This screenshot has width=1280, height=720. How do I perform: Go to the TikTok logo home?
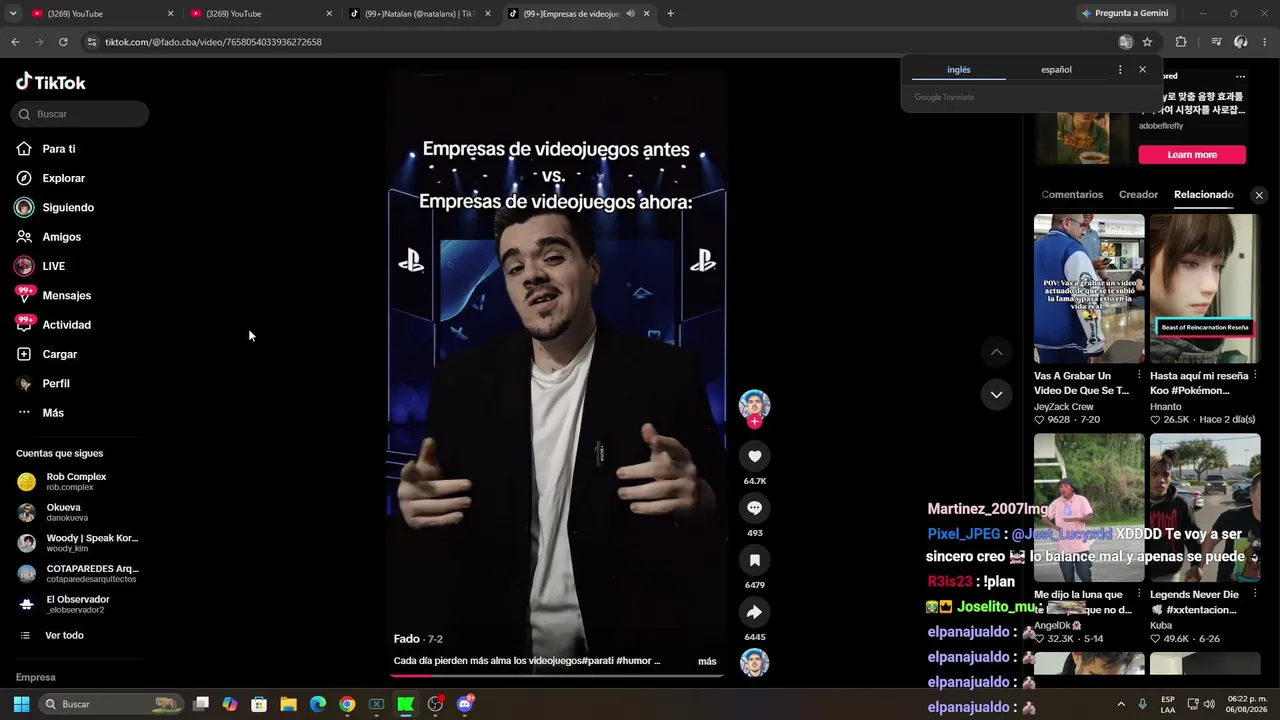click(x=51, y=82)
